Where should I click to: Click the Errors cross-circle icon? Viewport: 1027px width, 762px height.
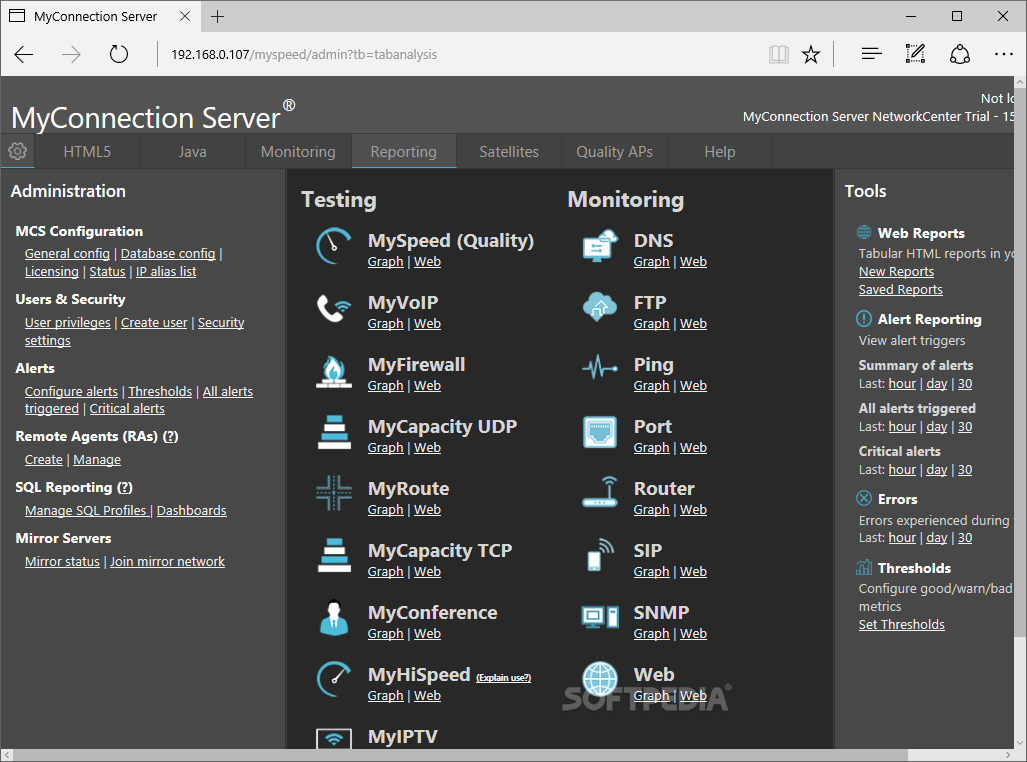pyautogui.click(x=864, y=499)
